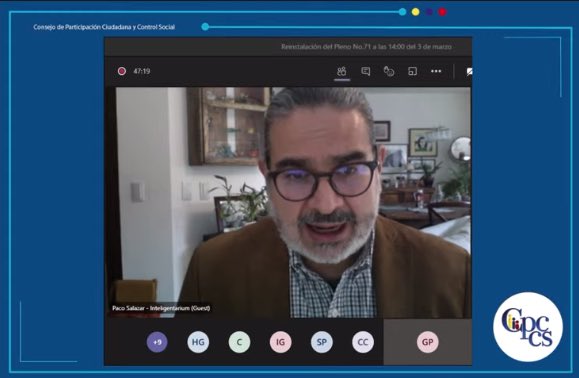Click the CPCCS circular logo
This screenshot has width=579, height=378.
pos(528,327)
